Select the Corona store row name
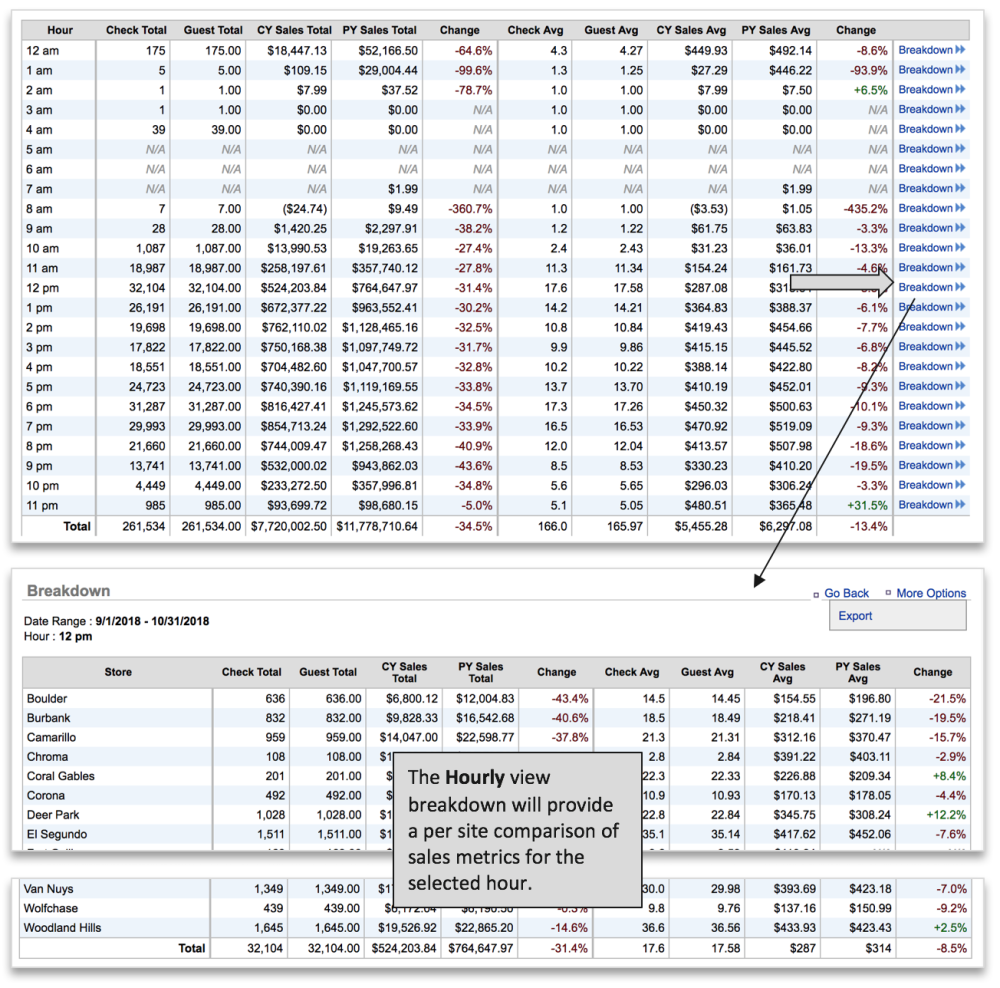The height and width of the screenshot is (988, 1000). click(45, 795)
